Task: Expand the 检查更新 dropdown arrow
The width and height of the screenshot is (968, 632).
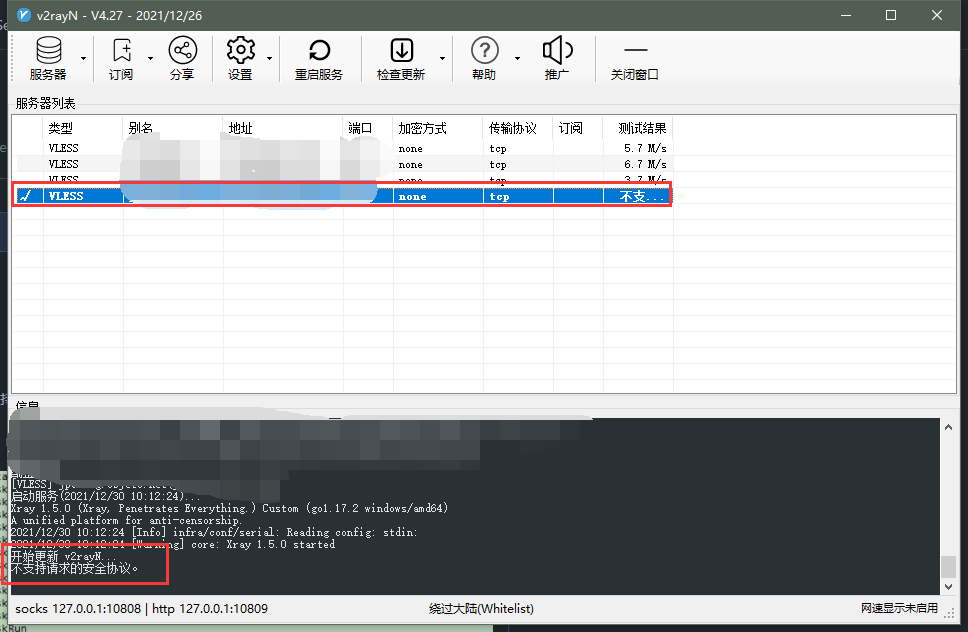Action: (442, 59)
